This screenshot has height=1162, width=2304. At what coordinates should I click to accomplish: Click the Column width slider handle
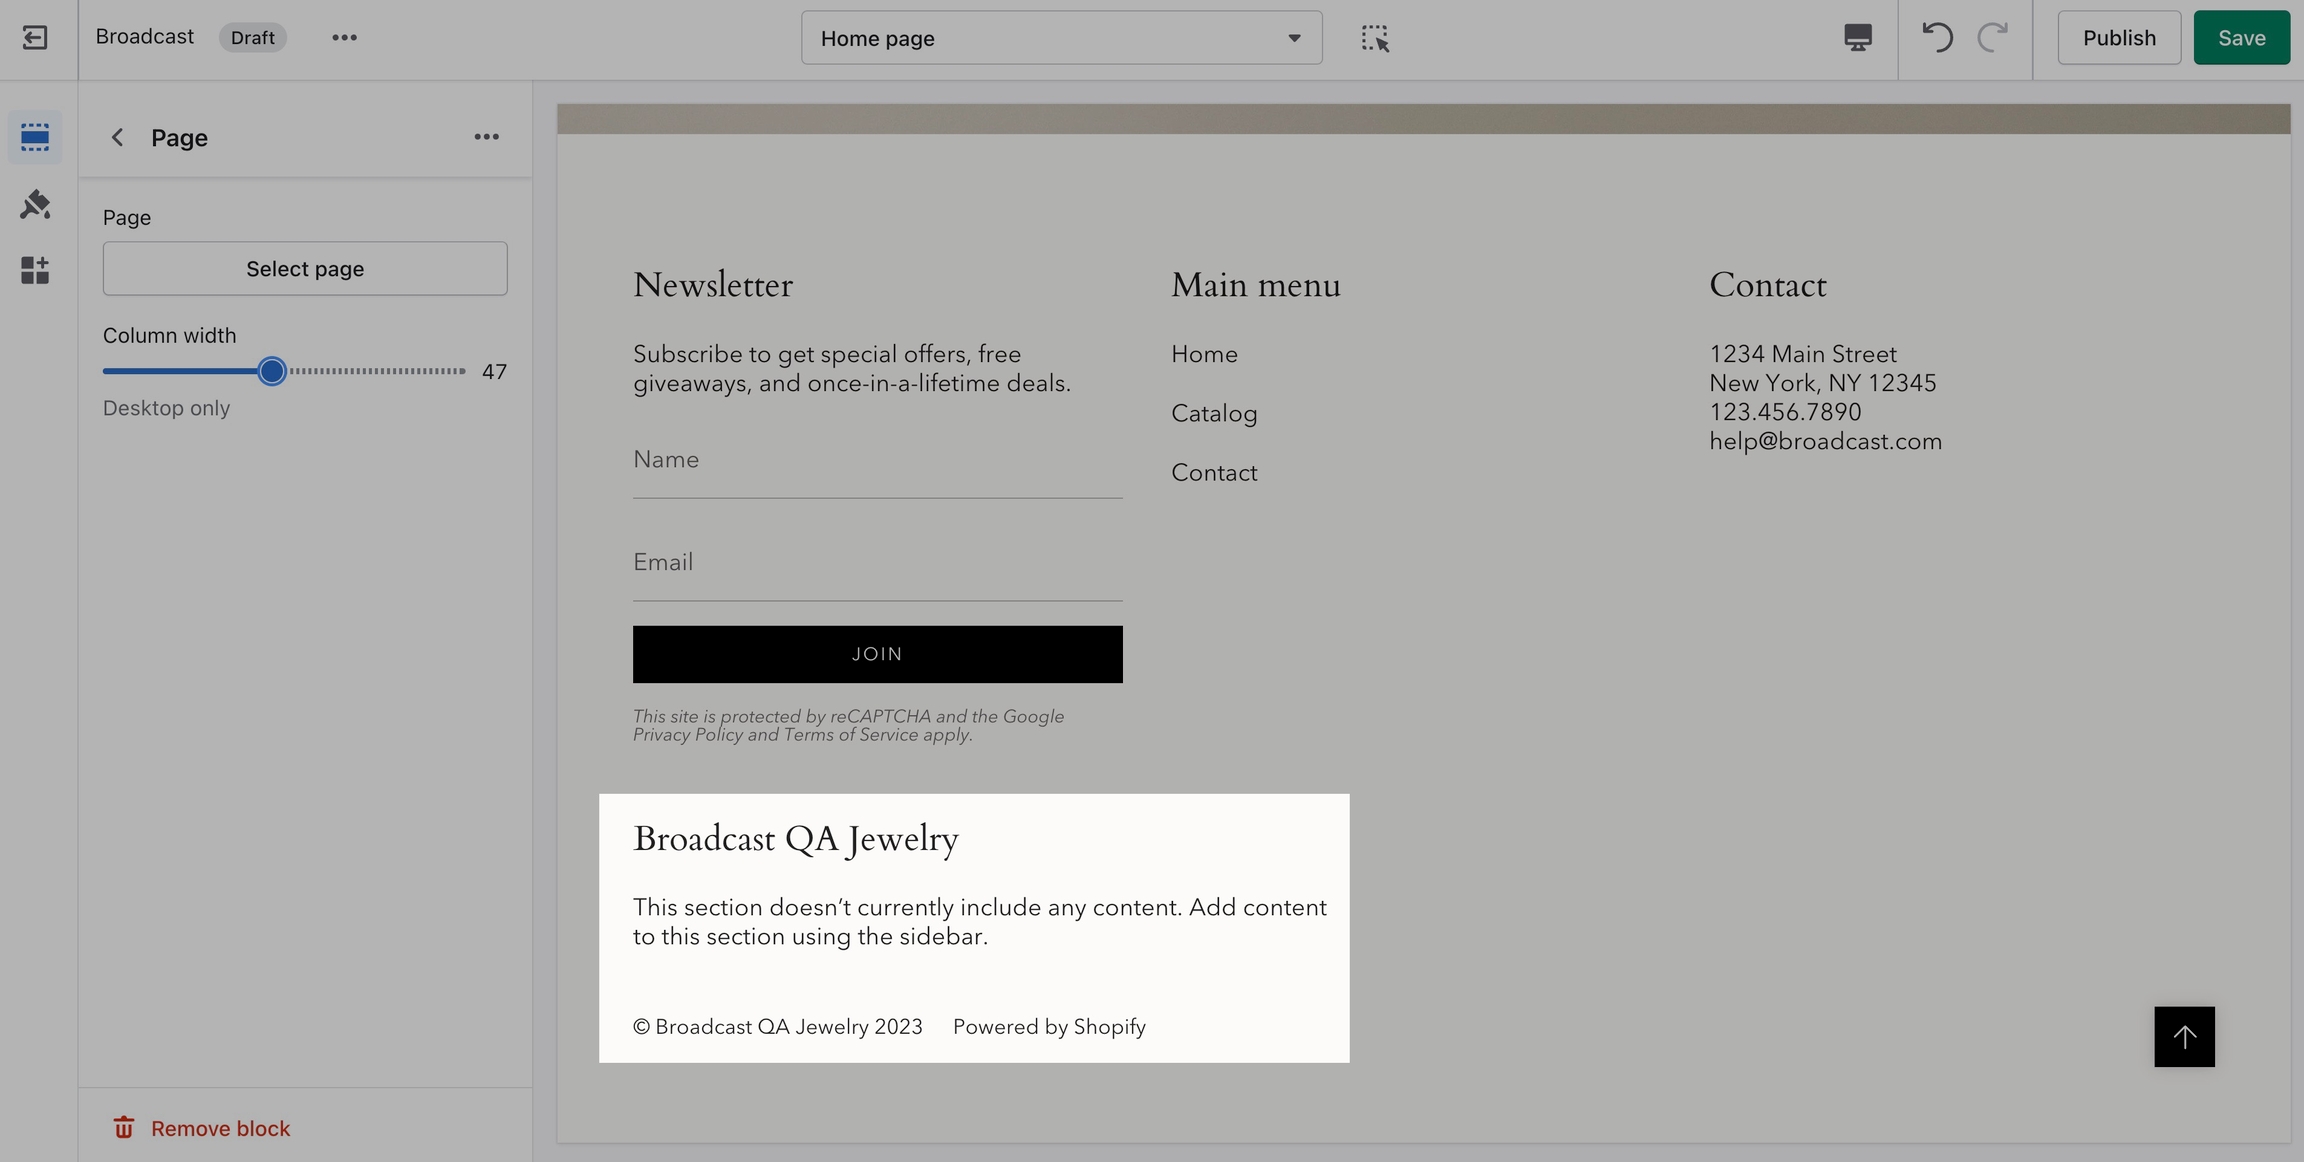tap(271, 371)
